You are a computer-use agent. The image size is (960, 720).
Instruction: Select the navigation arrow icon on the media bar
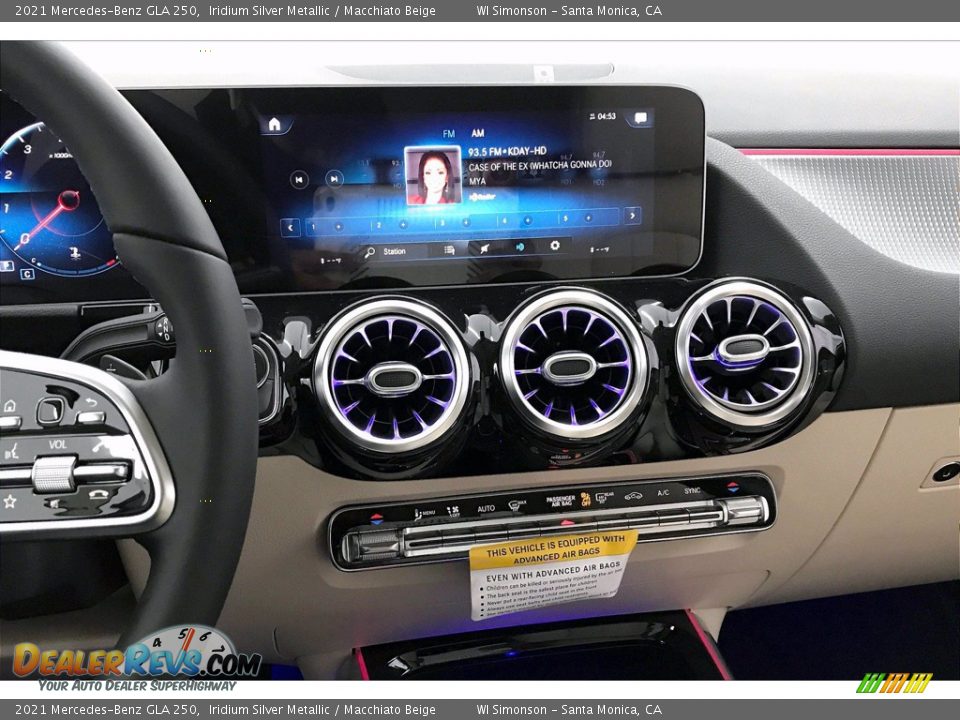click(x=483, y=247)
